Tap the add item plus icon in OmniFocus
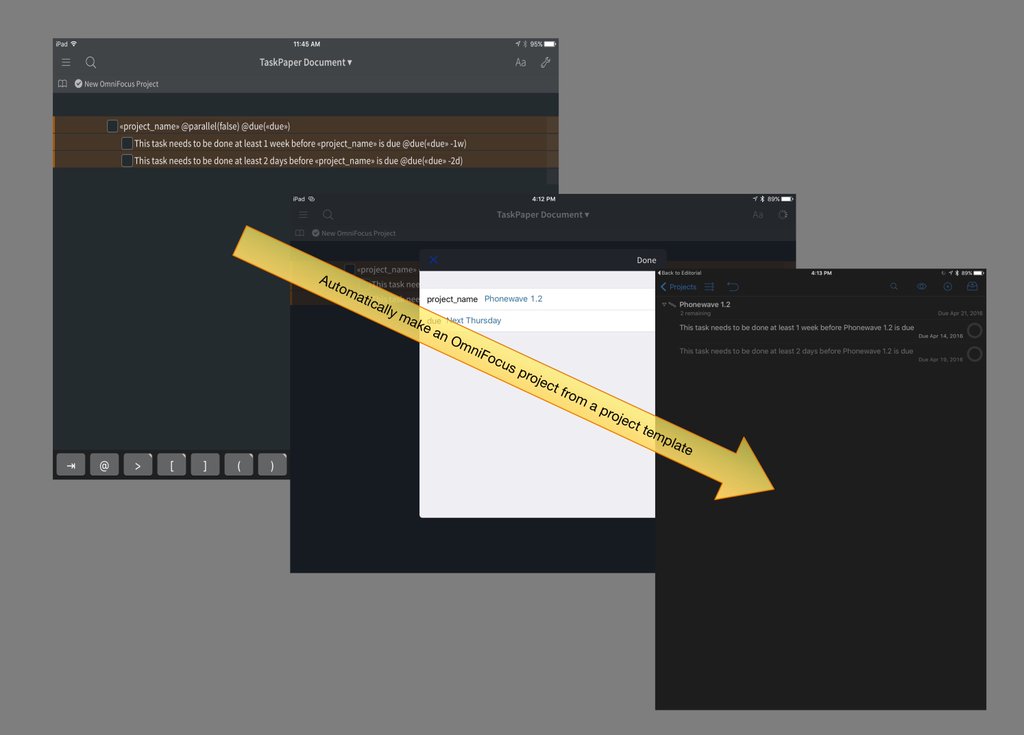This screenshot has width=1024, height=735. click(948, 286)
